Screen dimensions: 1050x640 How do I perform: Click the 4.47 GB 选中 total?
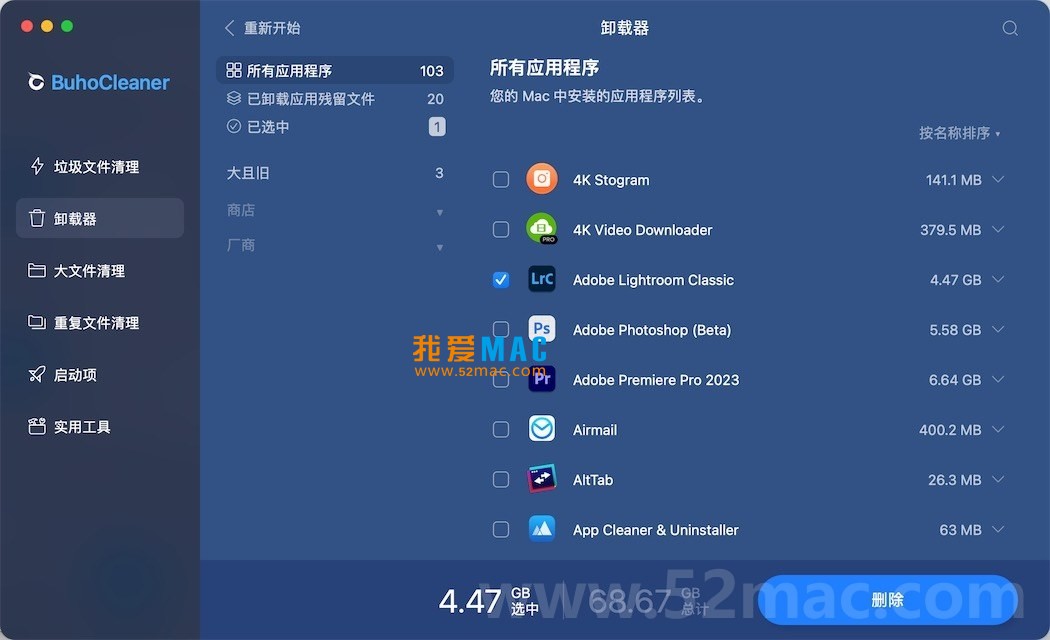[x=489, y=601]
